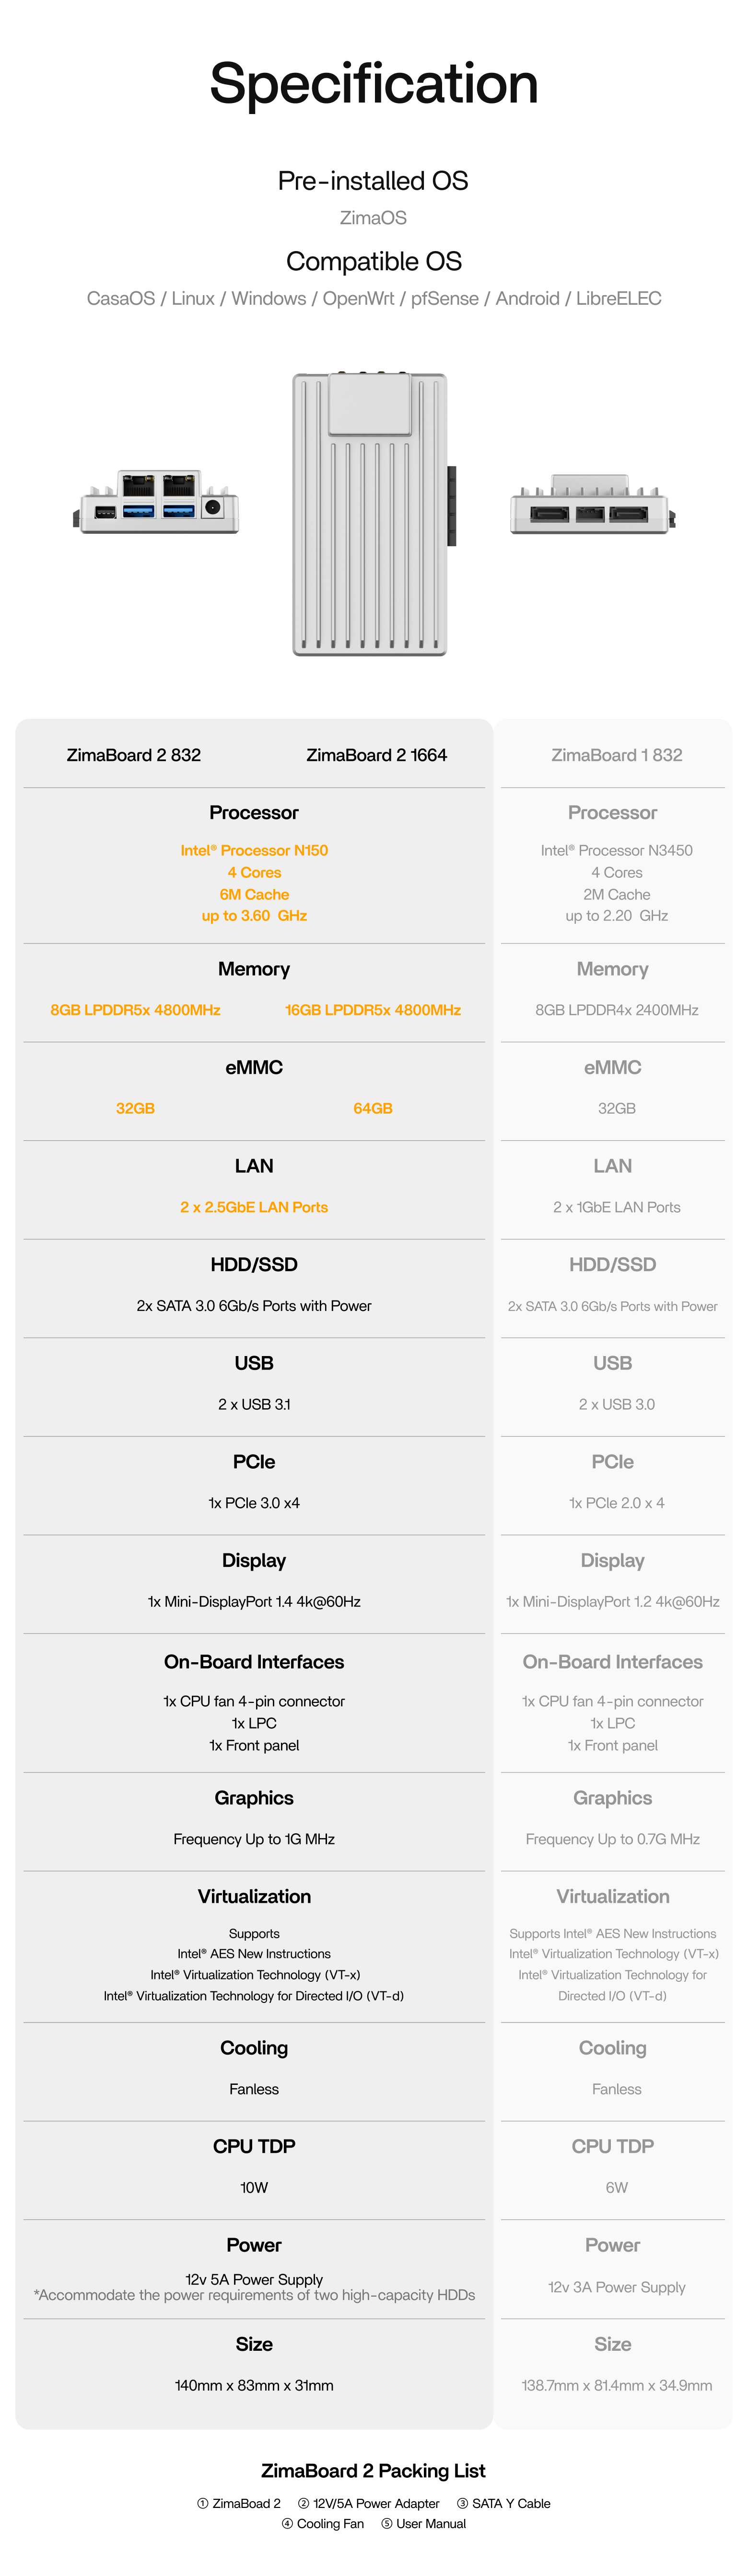The width and height of the screenshot is (748, 2576).
Task: Click the Specification page title
Action: 374,83
